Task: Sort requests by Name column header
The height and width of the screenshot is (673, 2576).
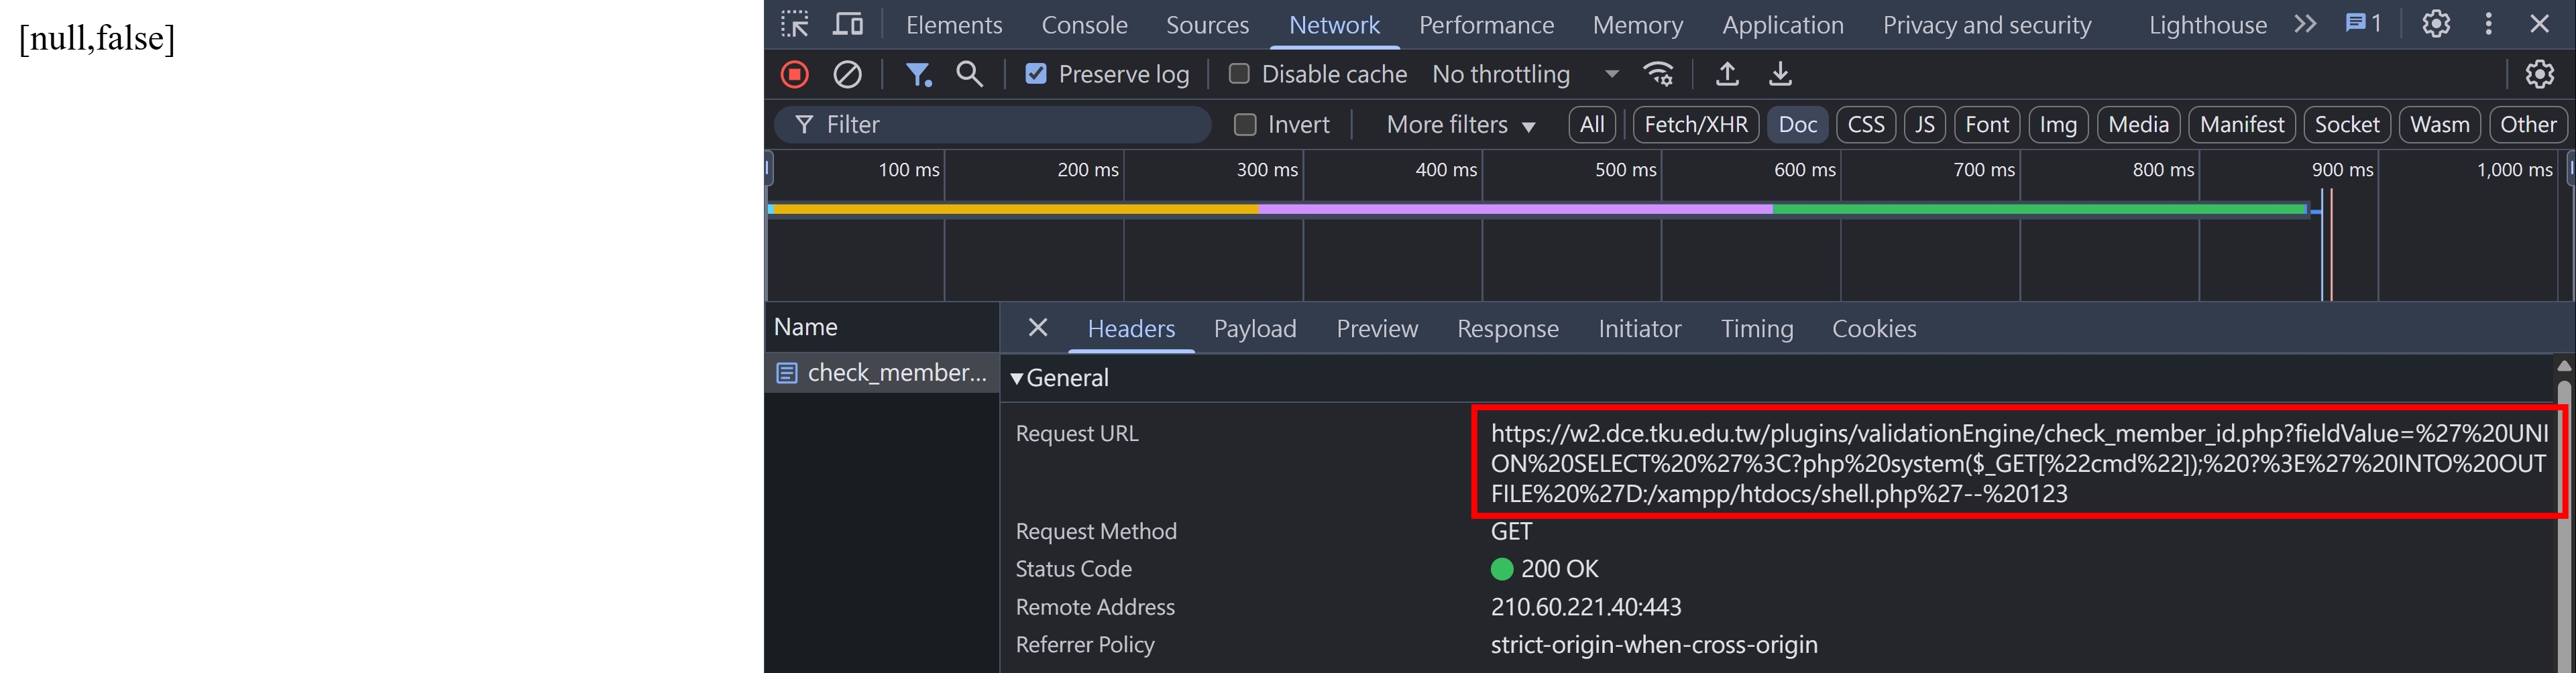Action: [882, 327]
